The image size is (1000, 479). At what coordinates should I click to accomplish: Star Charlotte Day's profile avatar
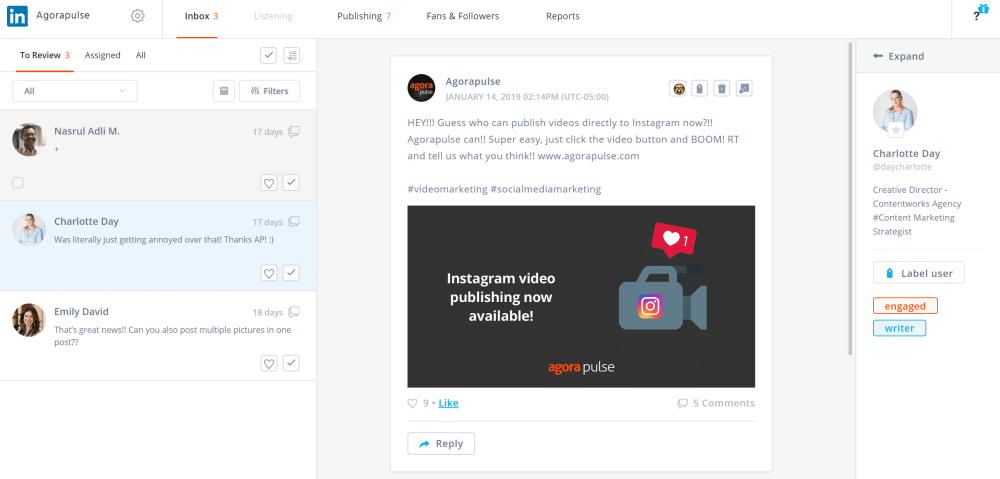click(x=896, y=130)
